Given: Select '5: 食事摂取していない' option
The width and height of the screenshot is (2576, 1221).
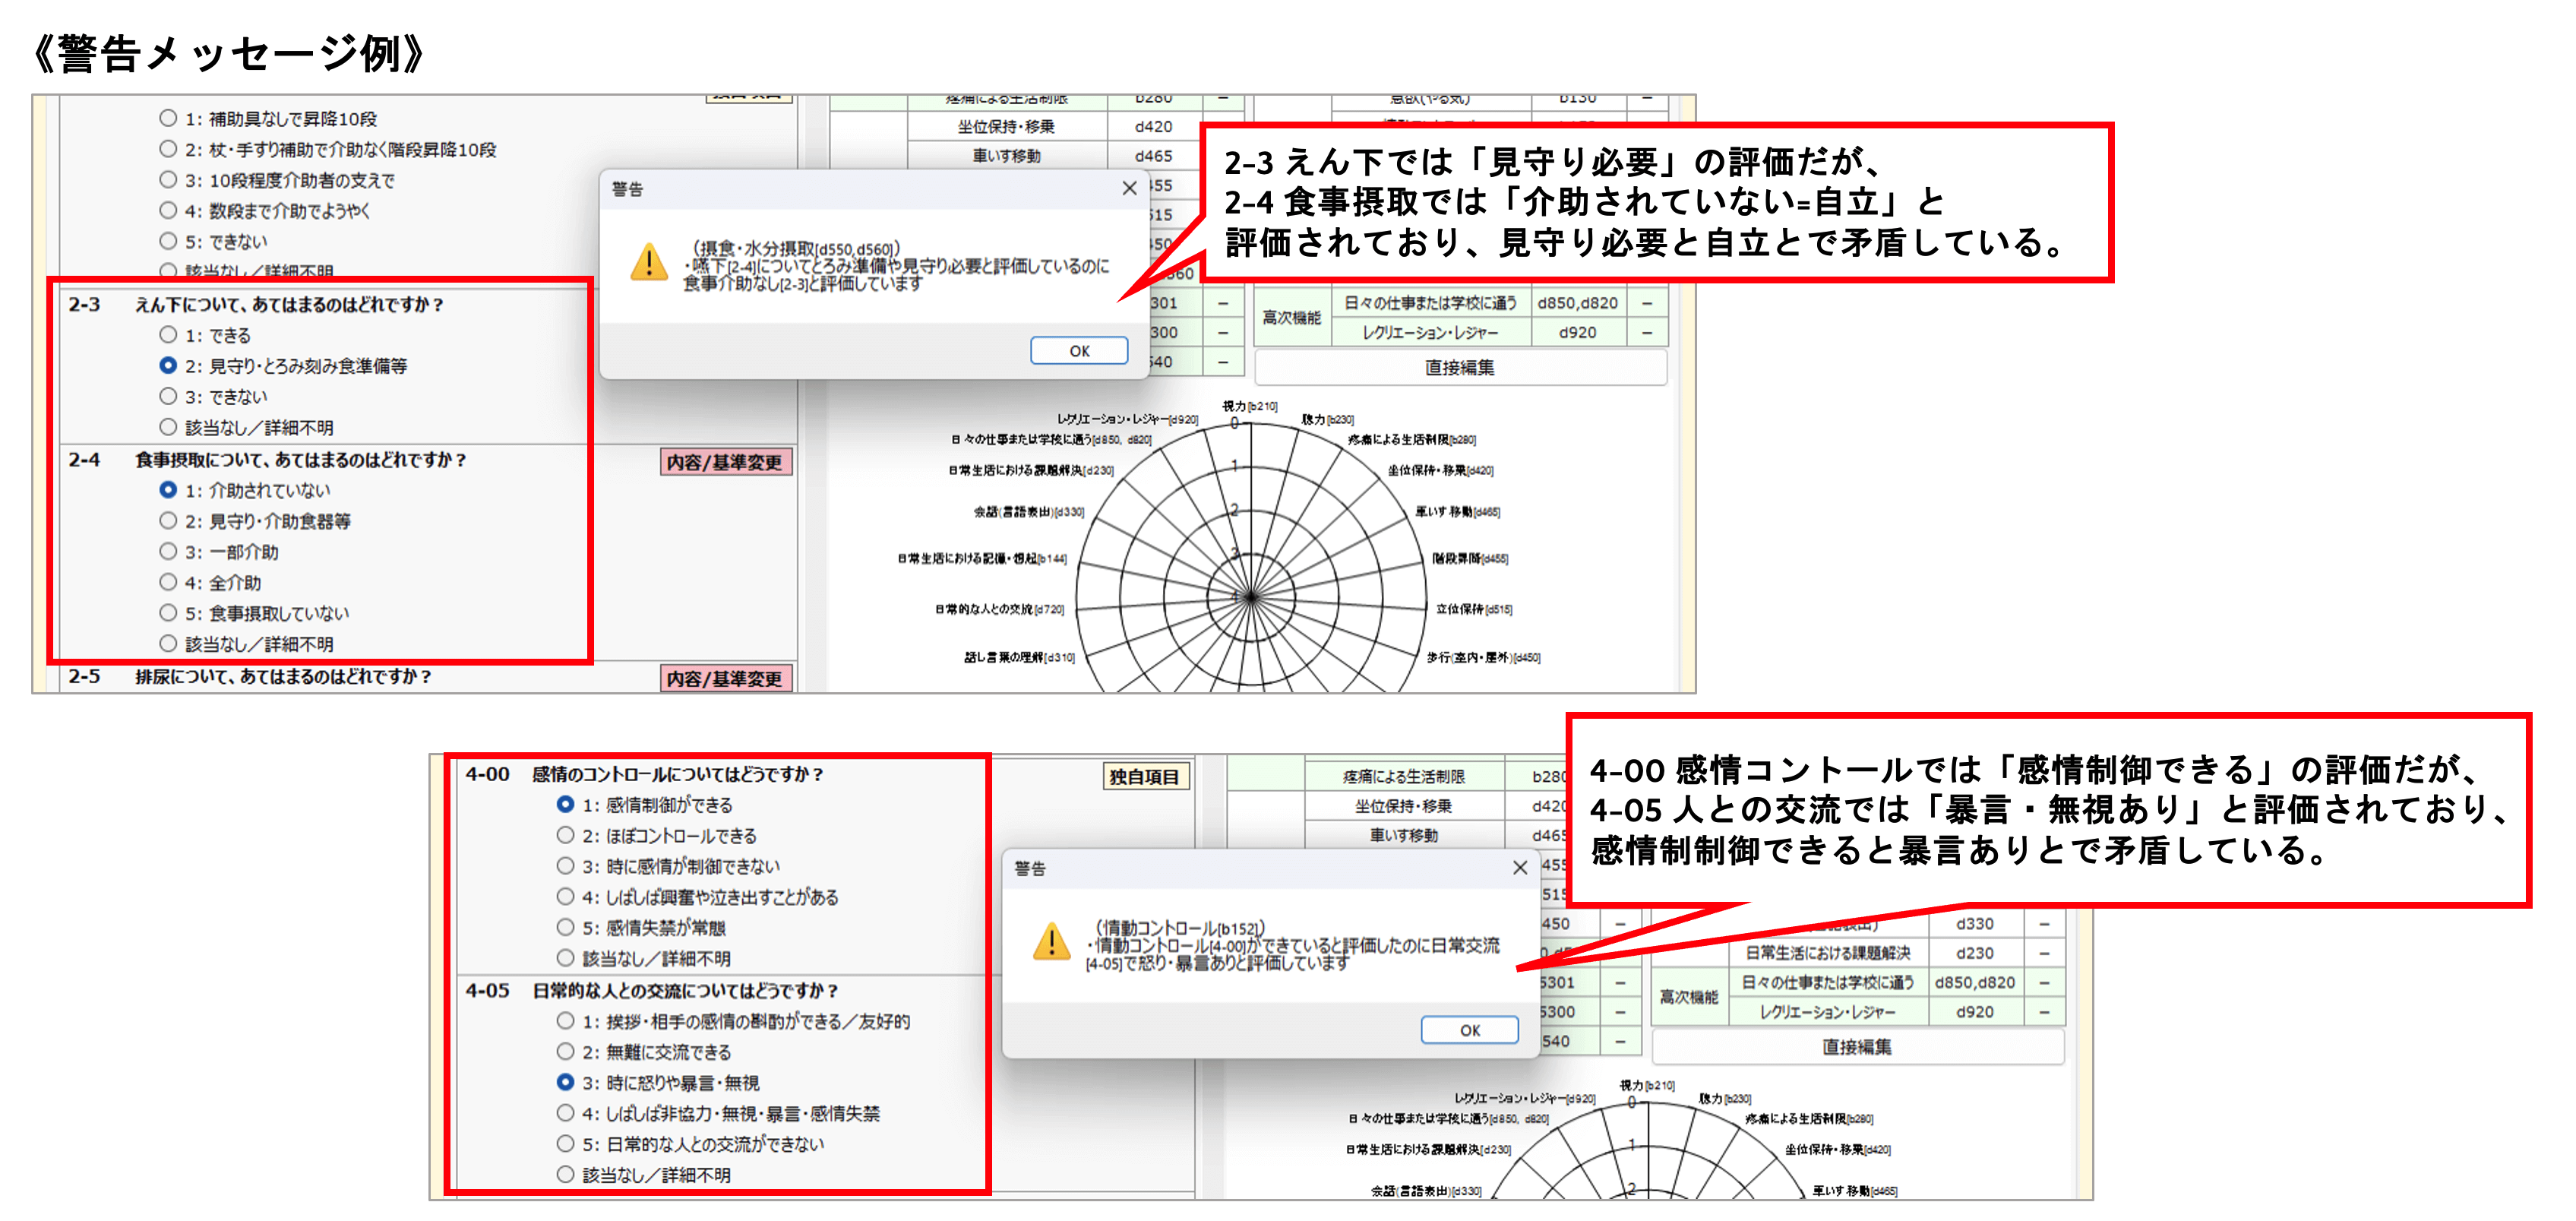Looking at the screenshot, I should click(168, 613).
